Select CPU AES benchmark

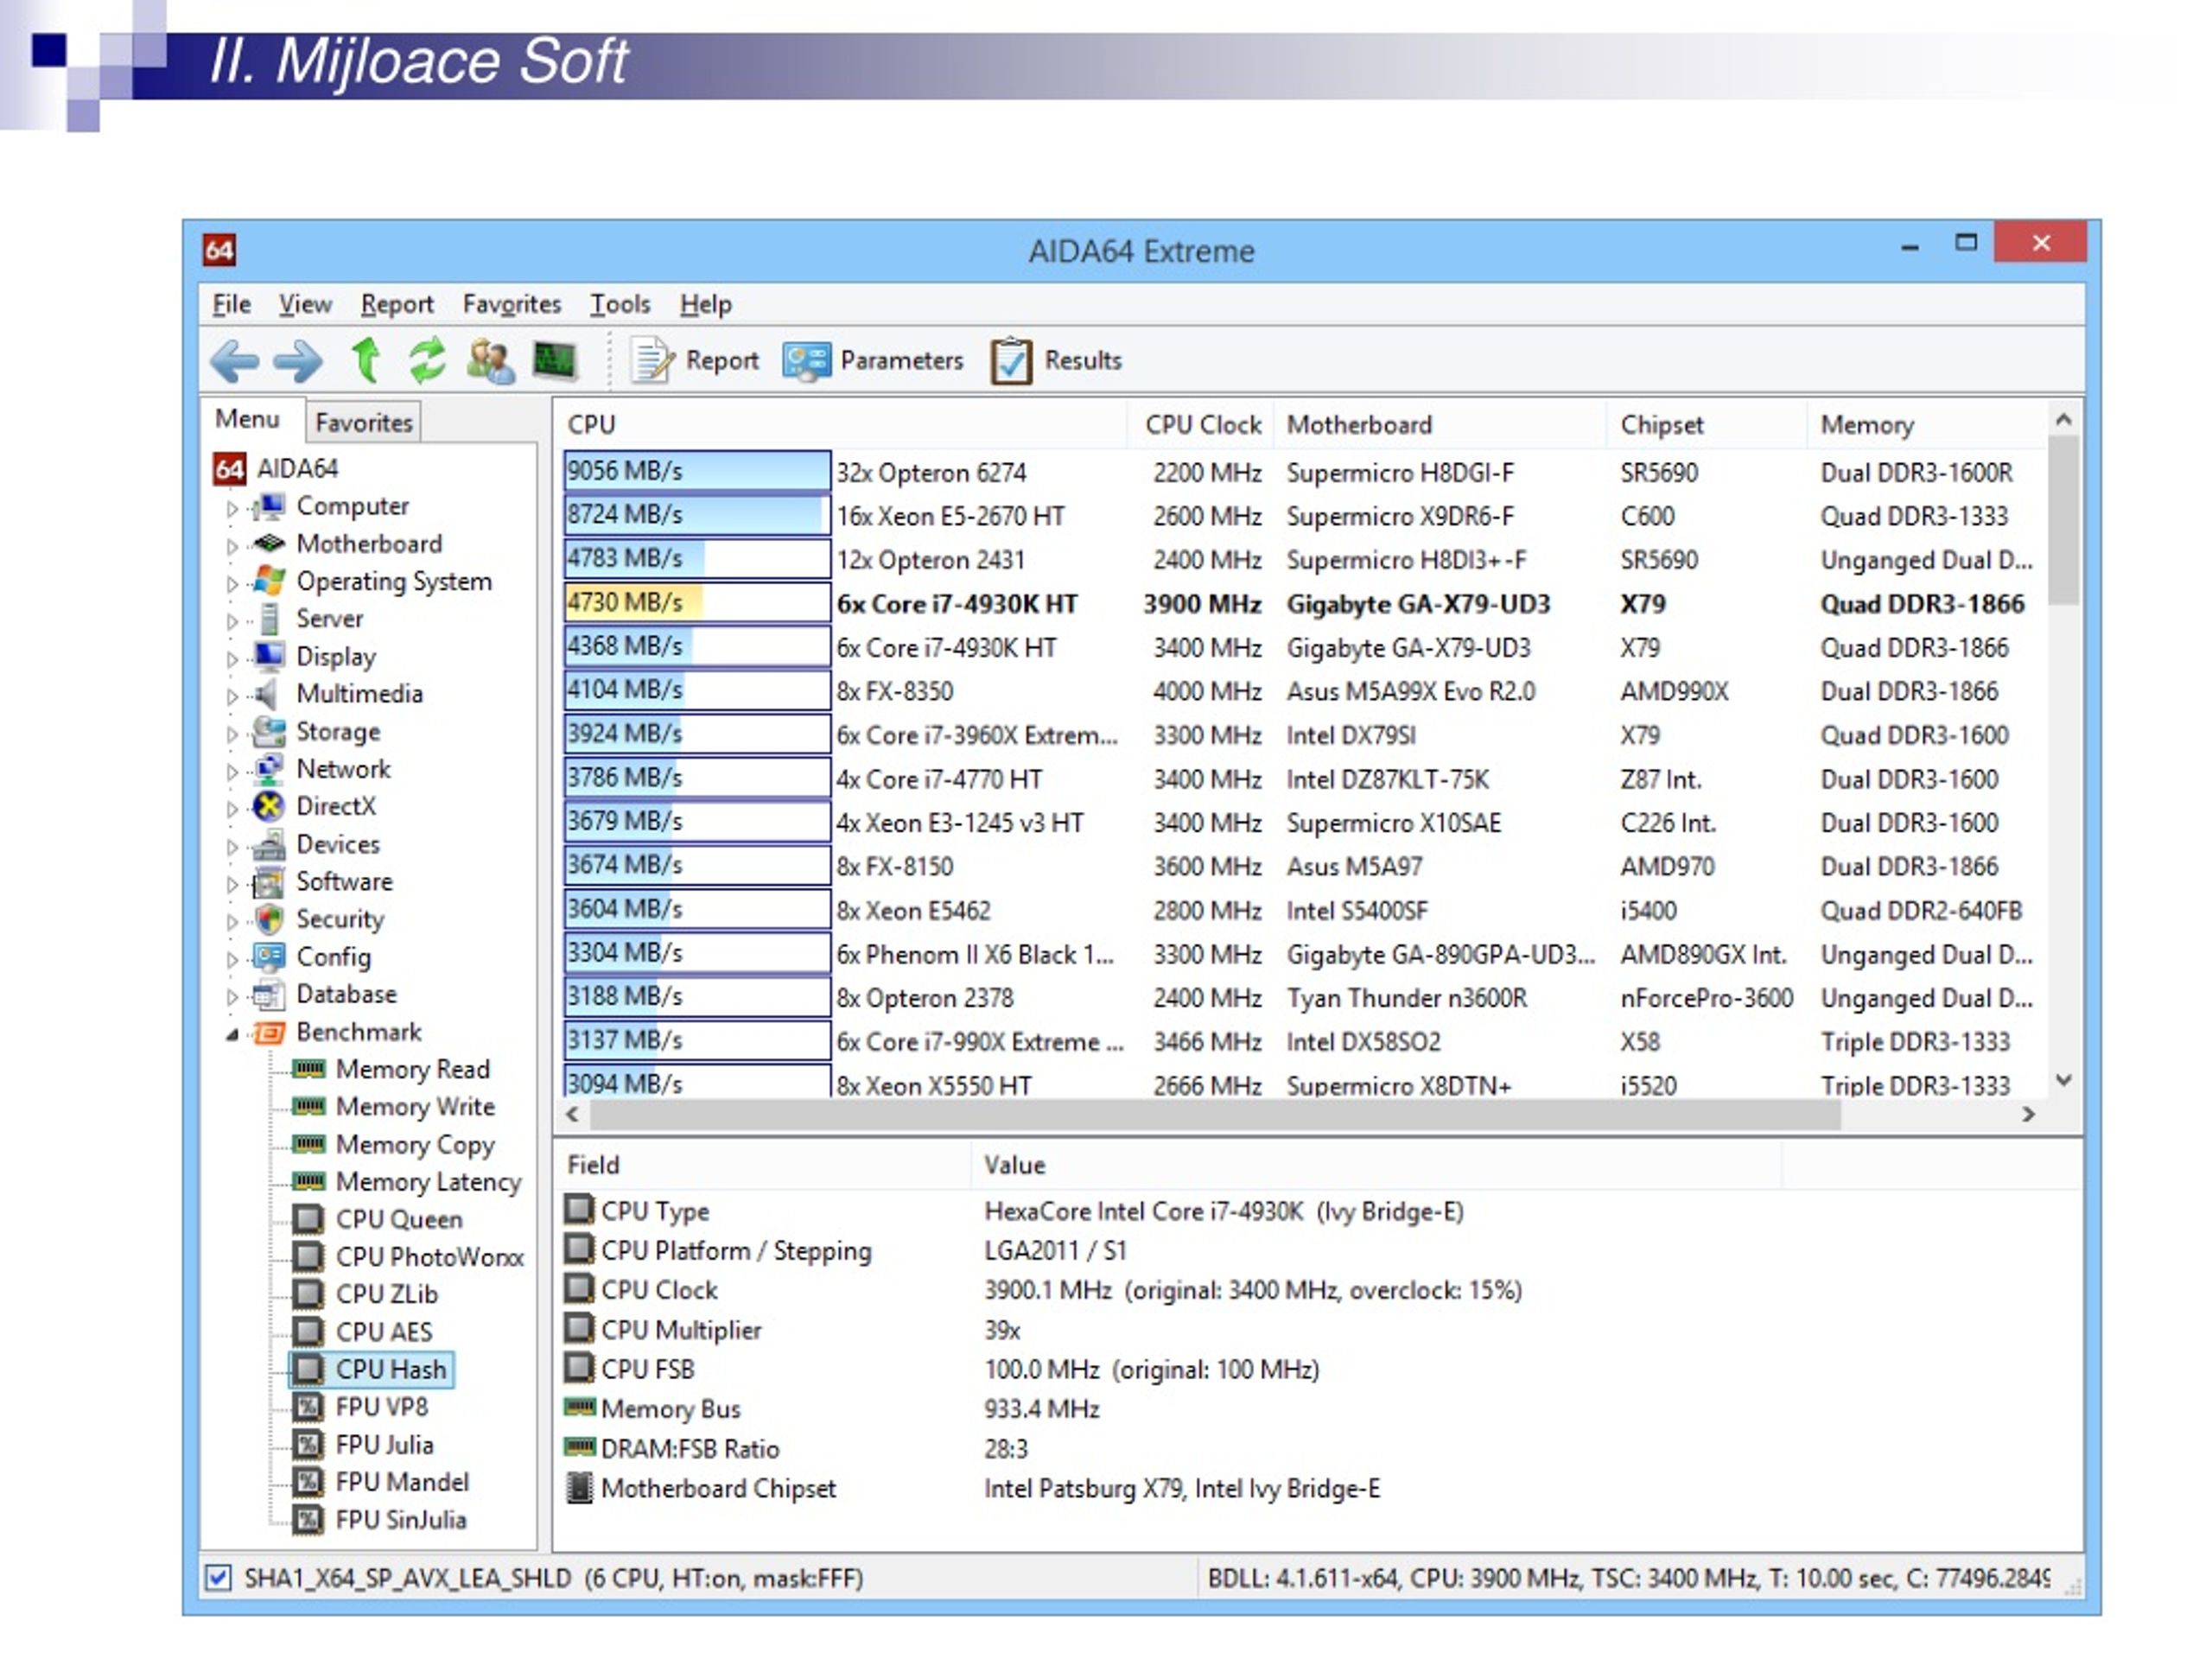pos(384,1332)
